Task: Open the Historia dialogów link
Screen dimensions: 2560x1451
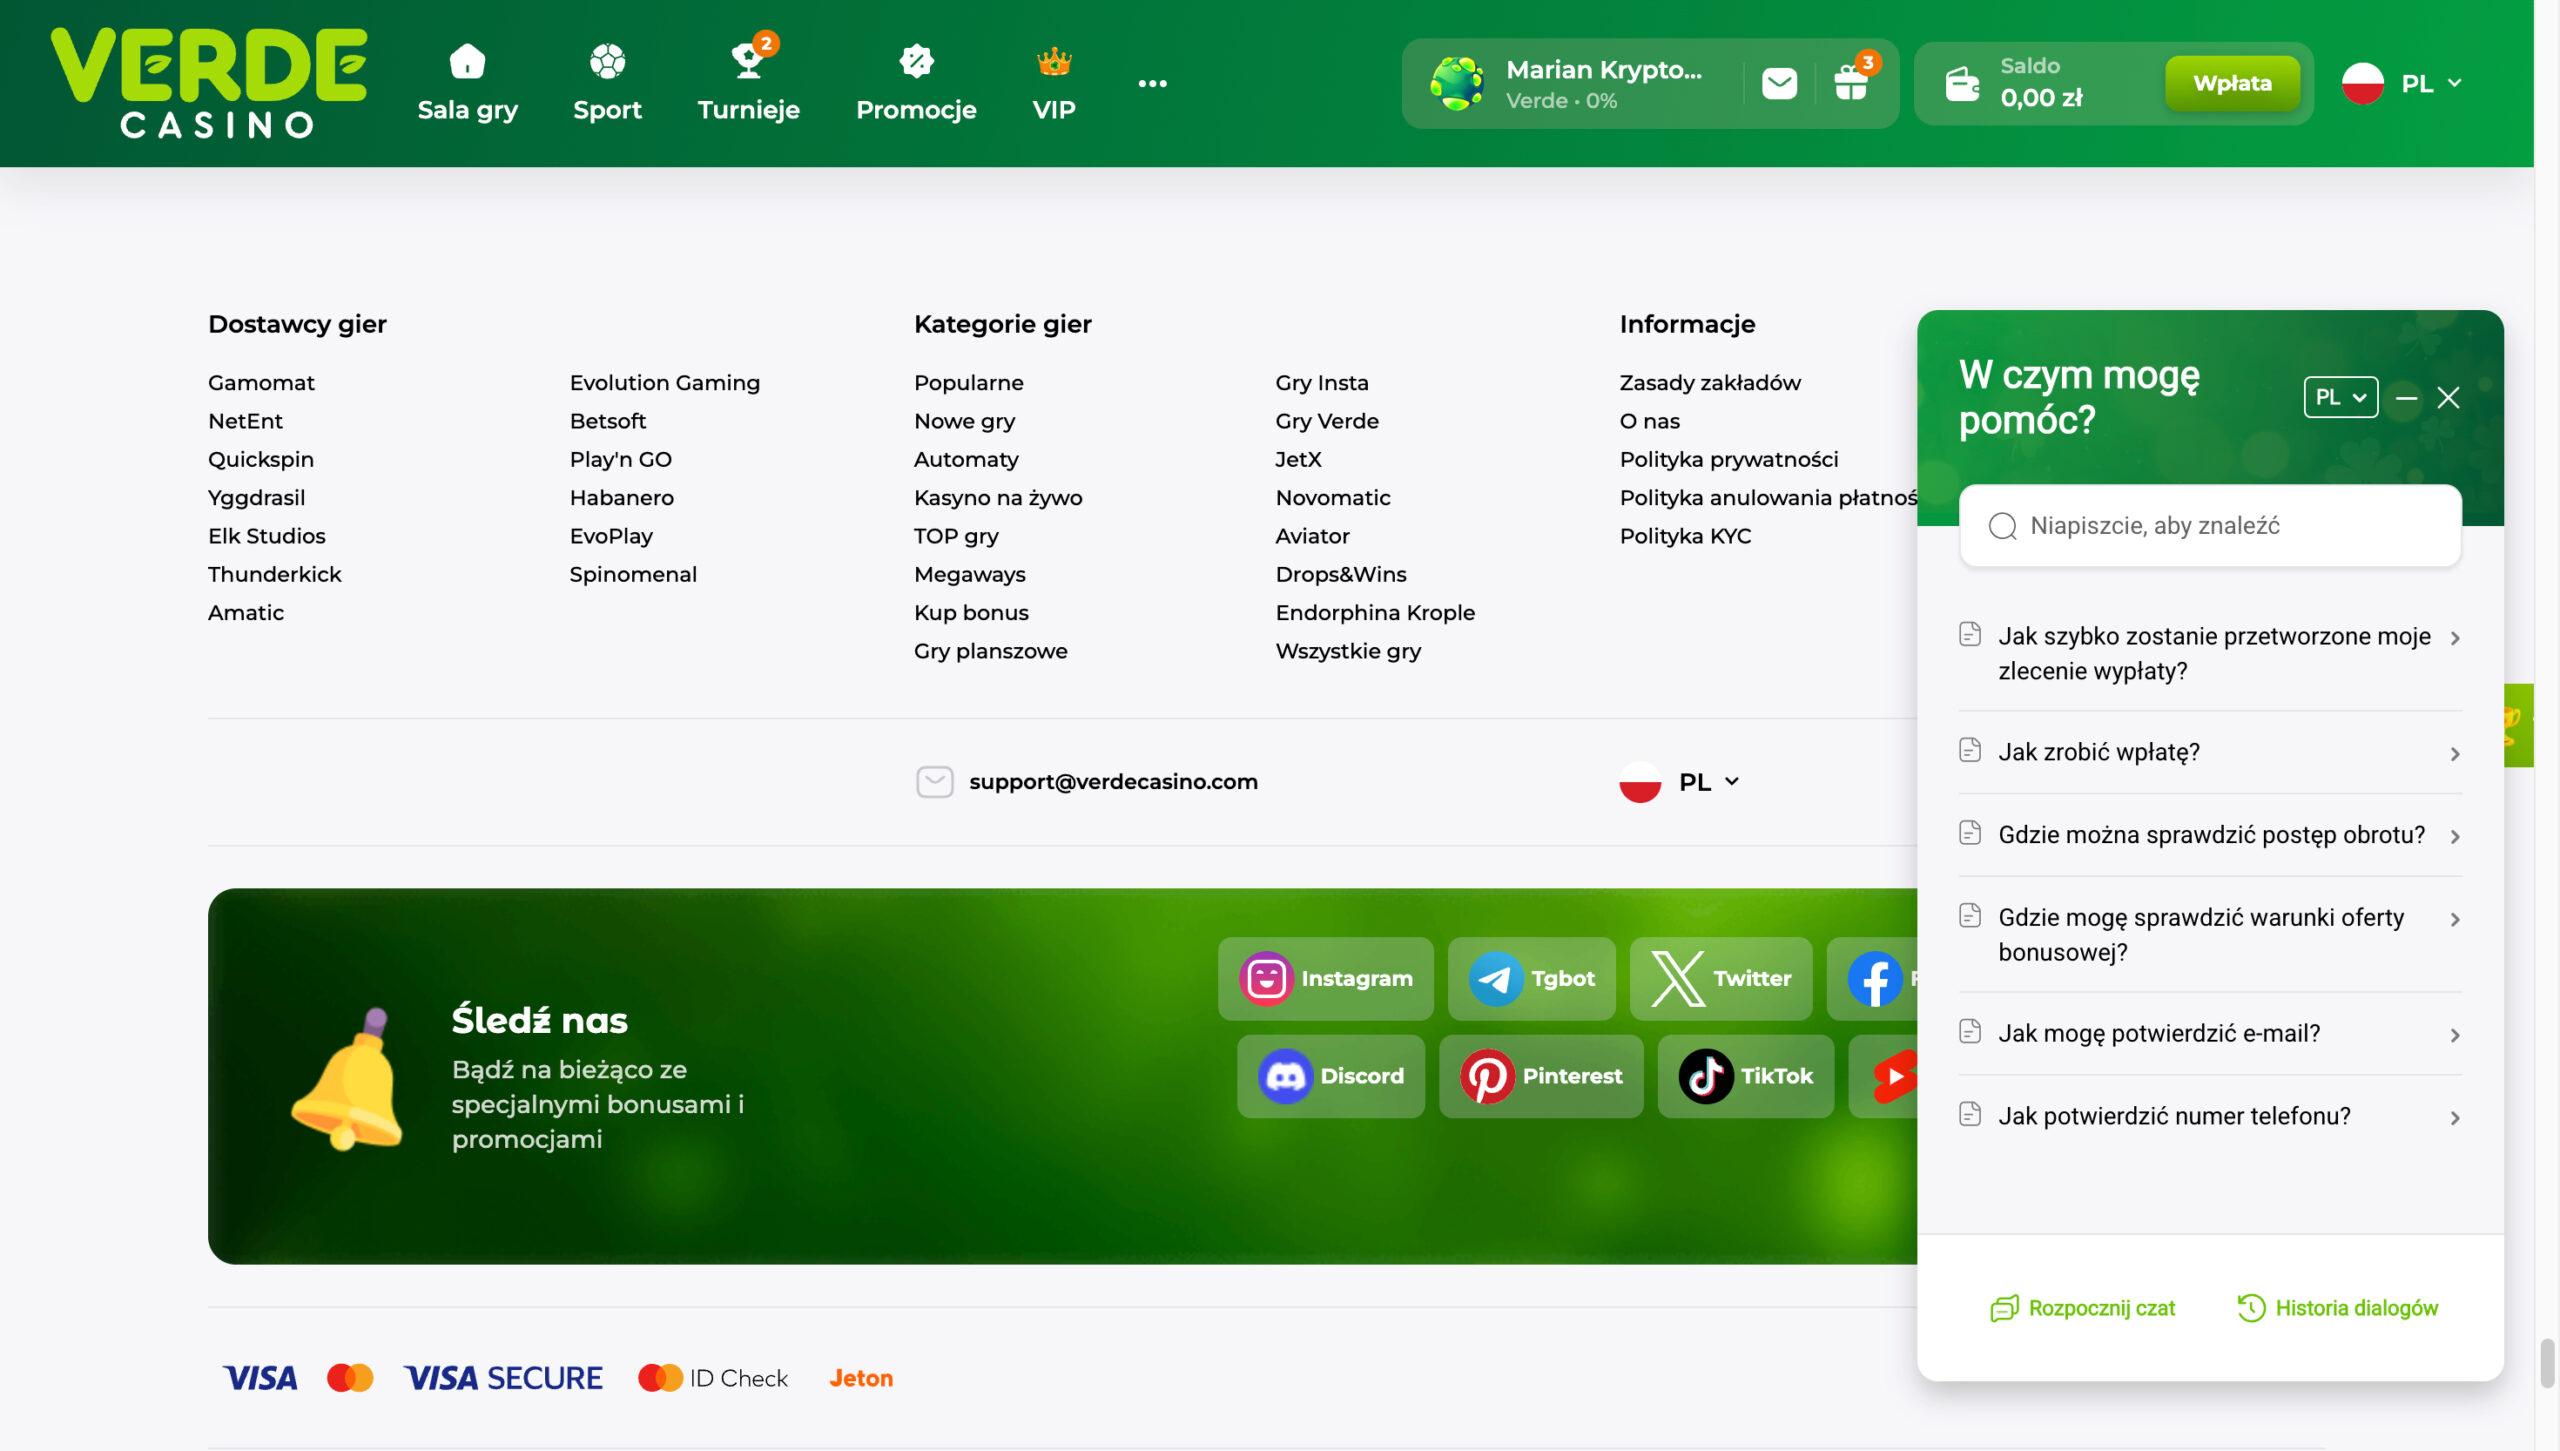Action: pyautogui.click(x=2338, y=1308)
